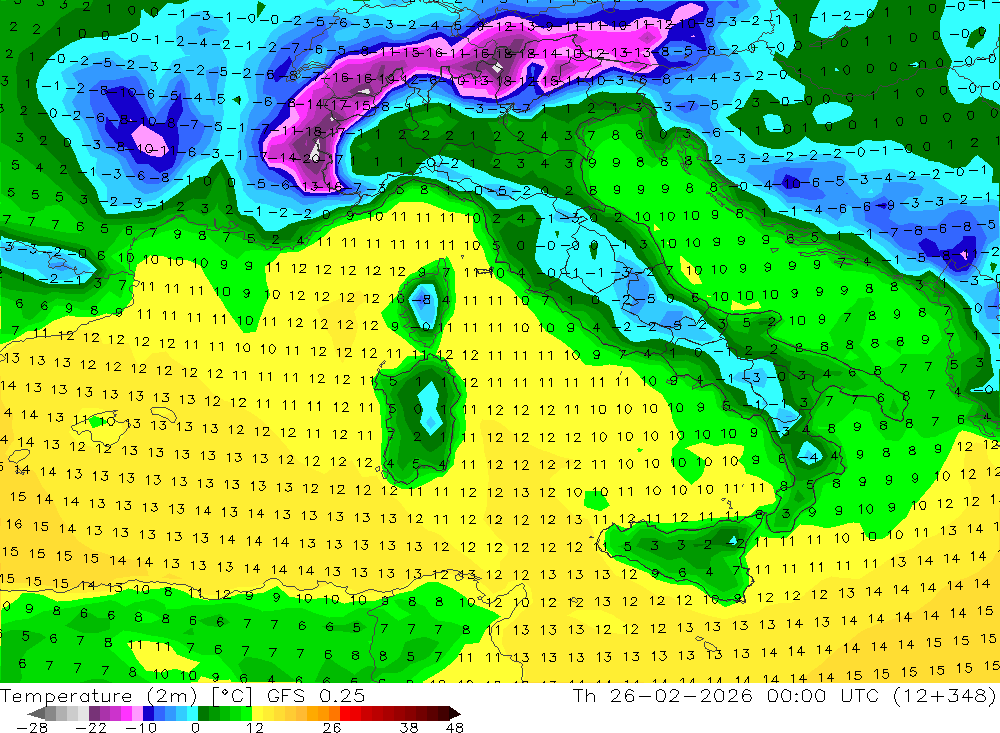Click the 'Th 26-02-2026' date text
This screenshot has height=733, width=1000.
[x=663, y=695]
